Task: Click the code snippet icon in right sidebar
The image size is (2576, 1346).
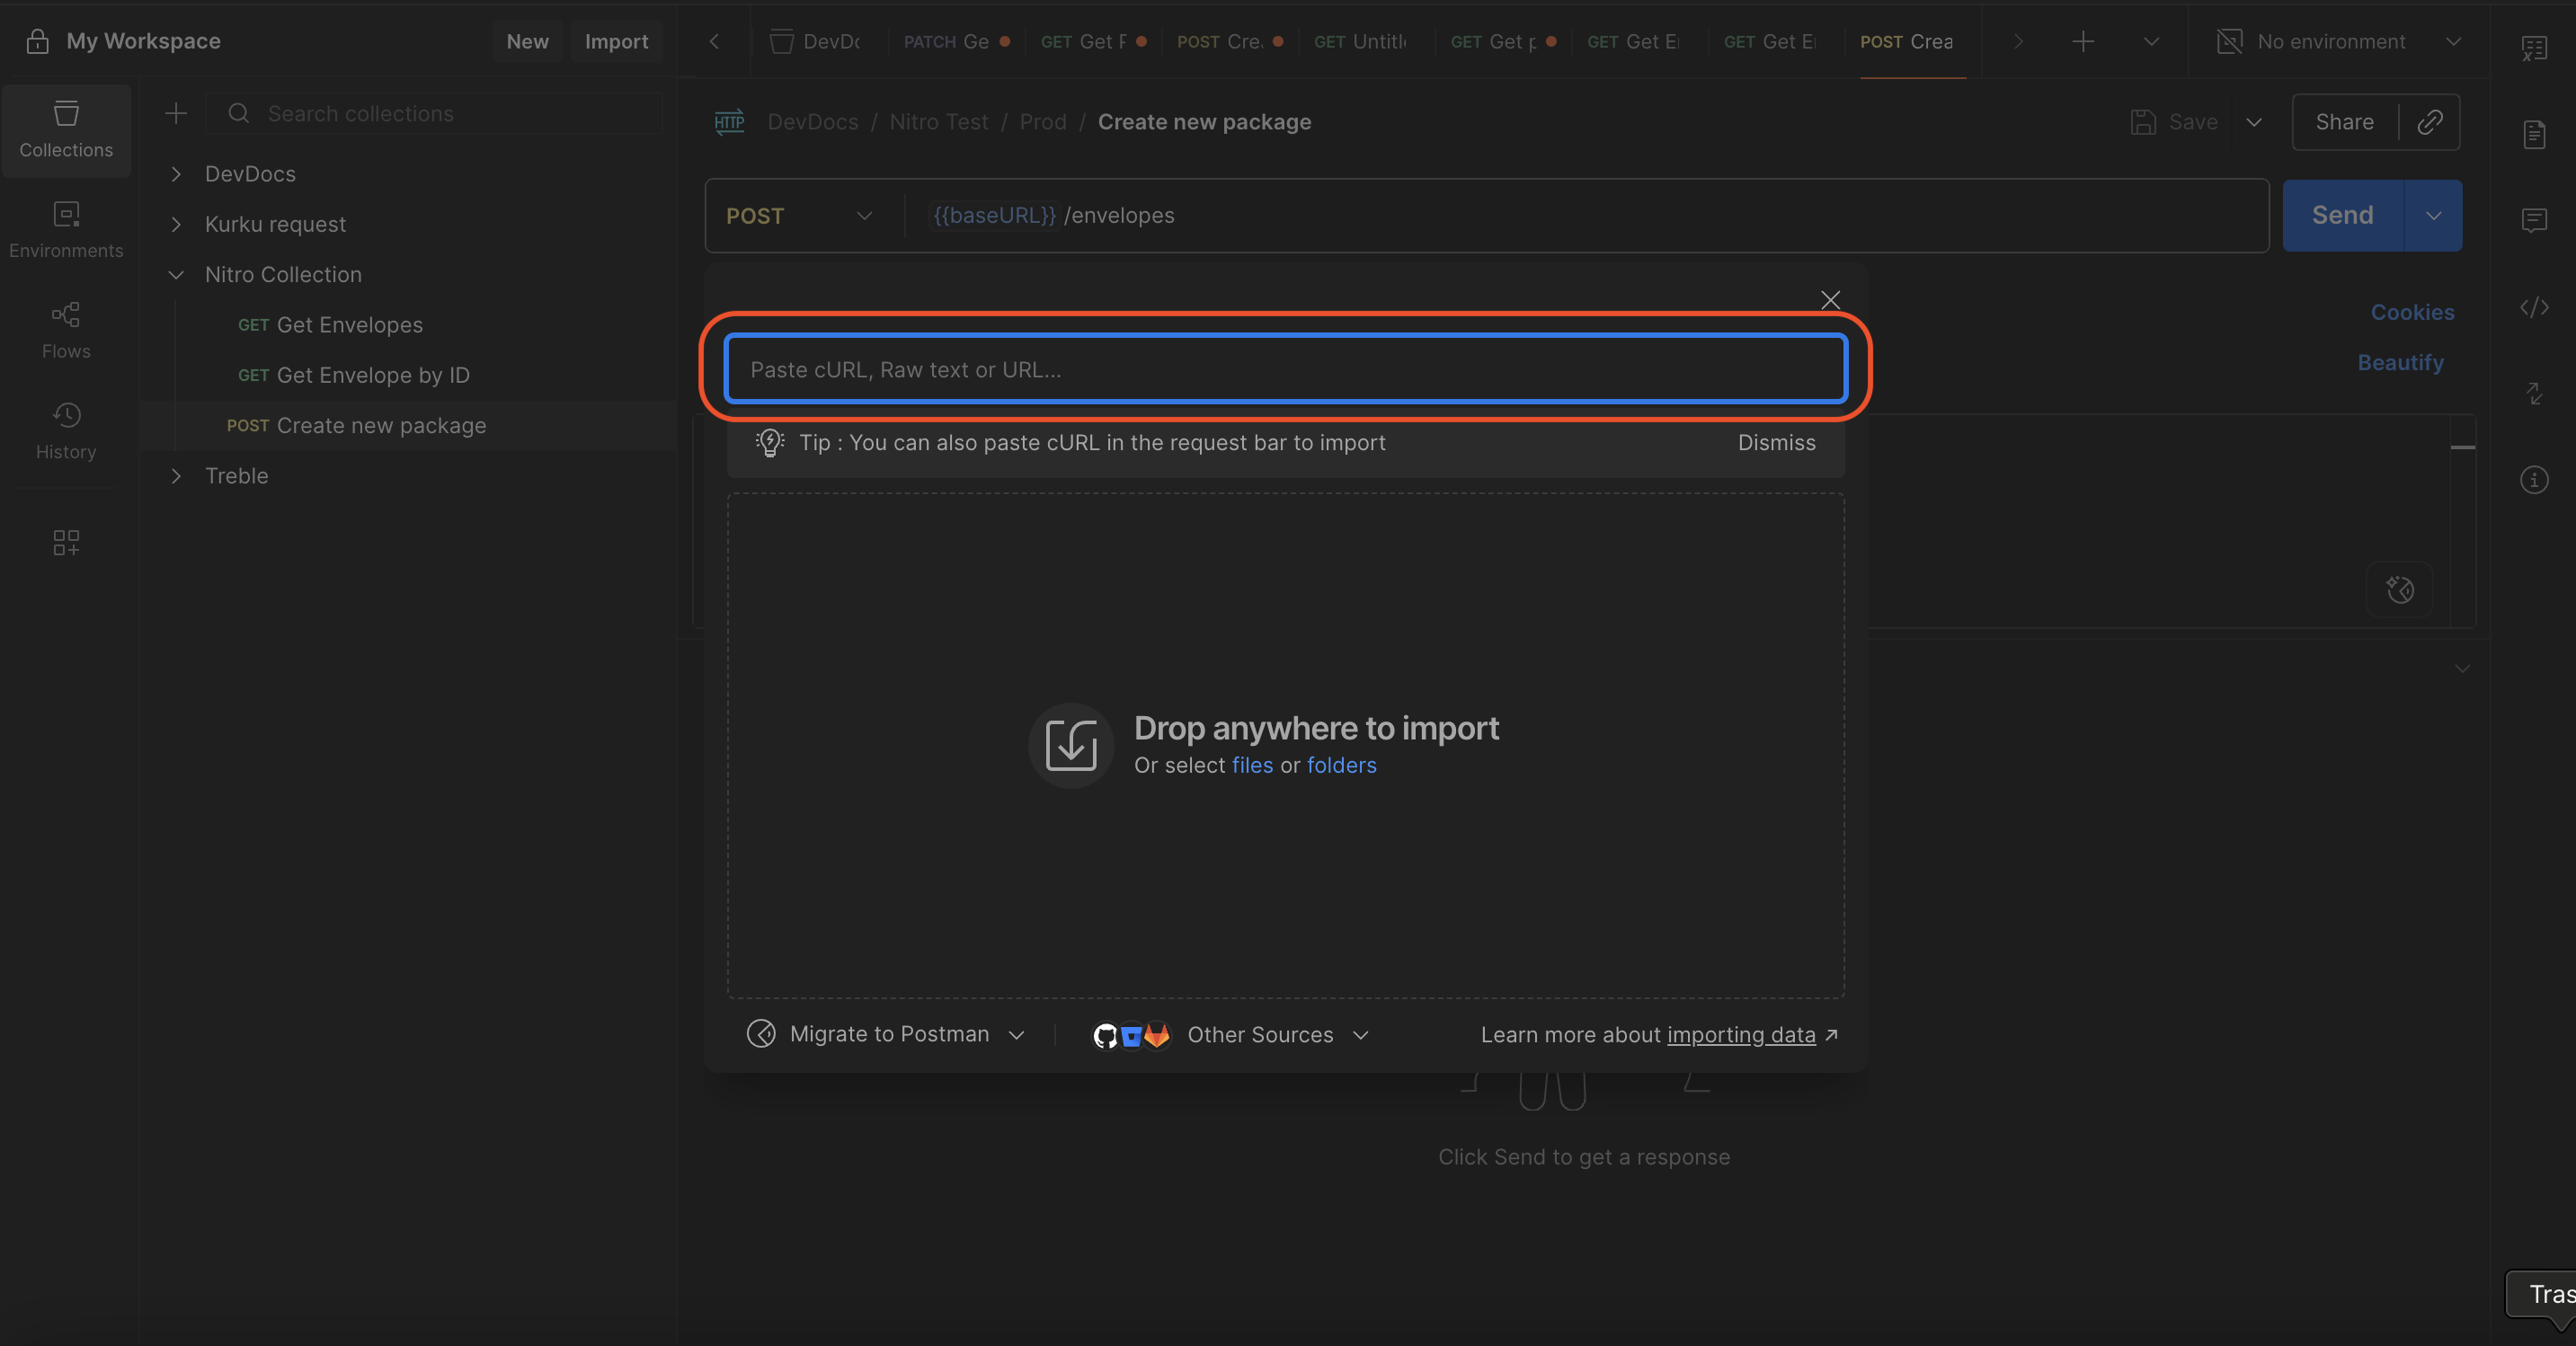Action: (x=2533, y=308)
